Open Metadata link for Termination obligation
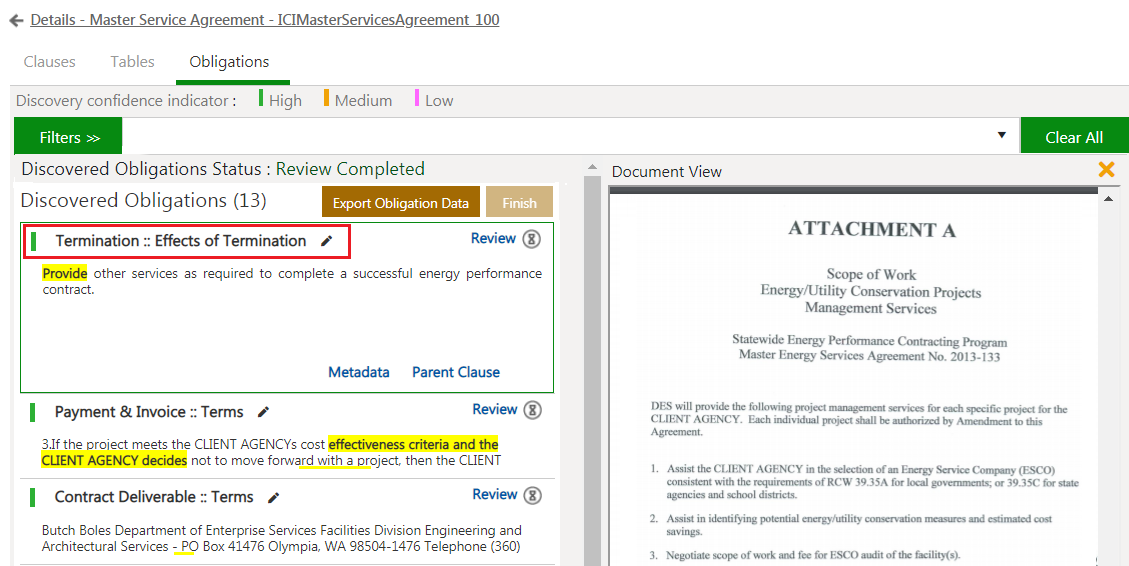This screenshot has height=566, width=1129. (x=359, y=372)
